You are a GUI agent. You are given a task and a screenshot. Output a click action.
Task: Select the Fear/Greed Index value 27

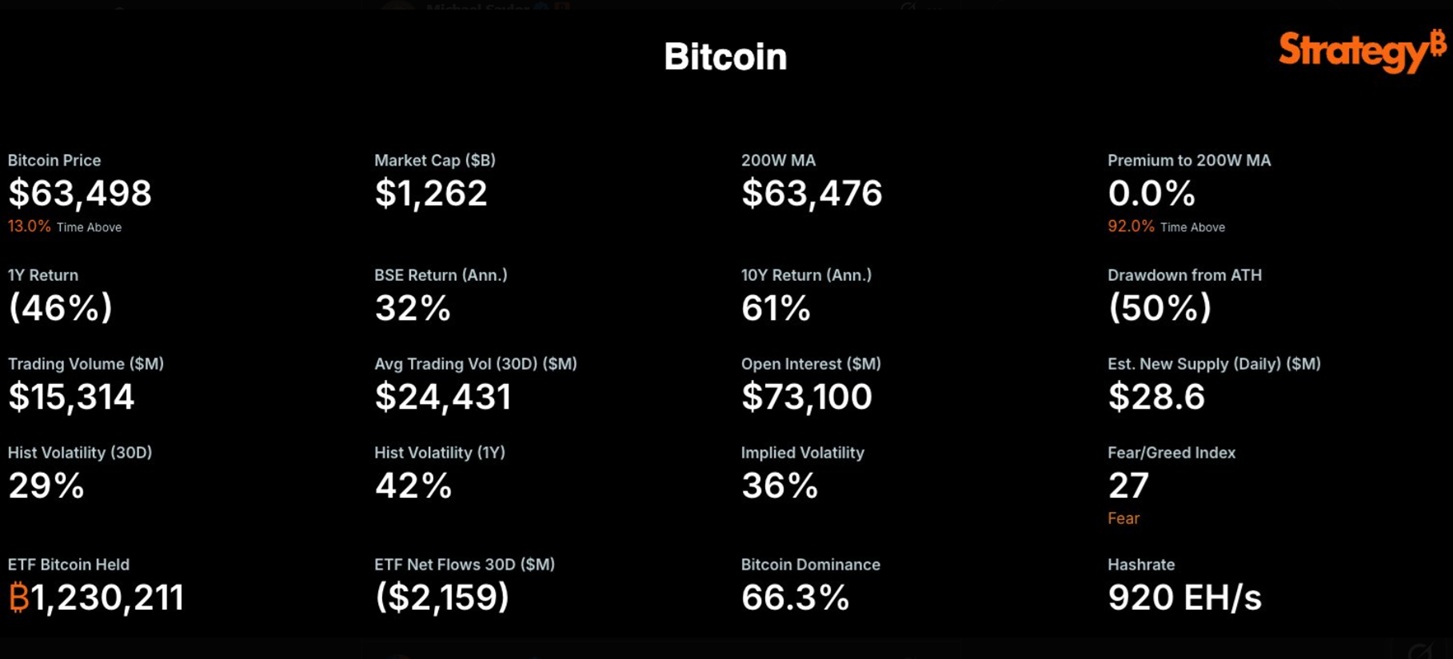(1129, 486)
